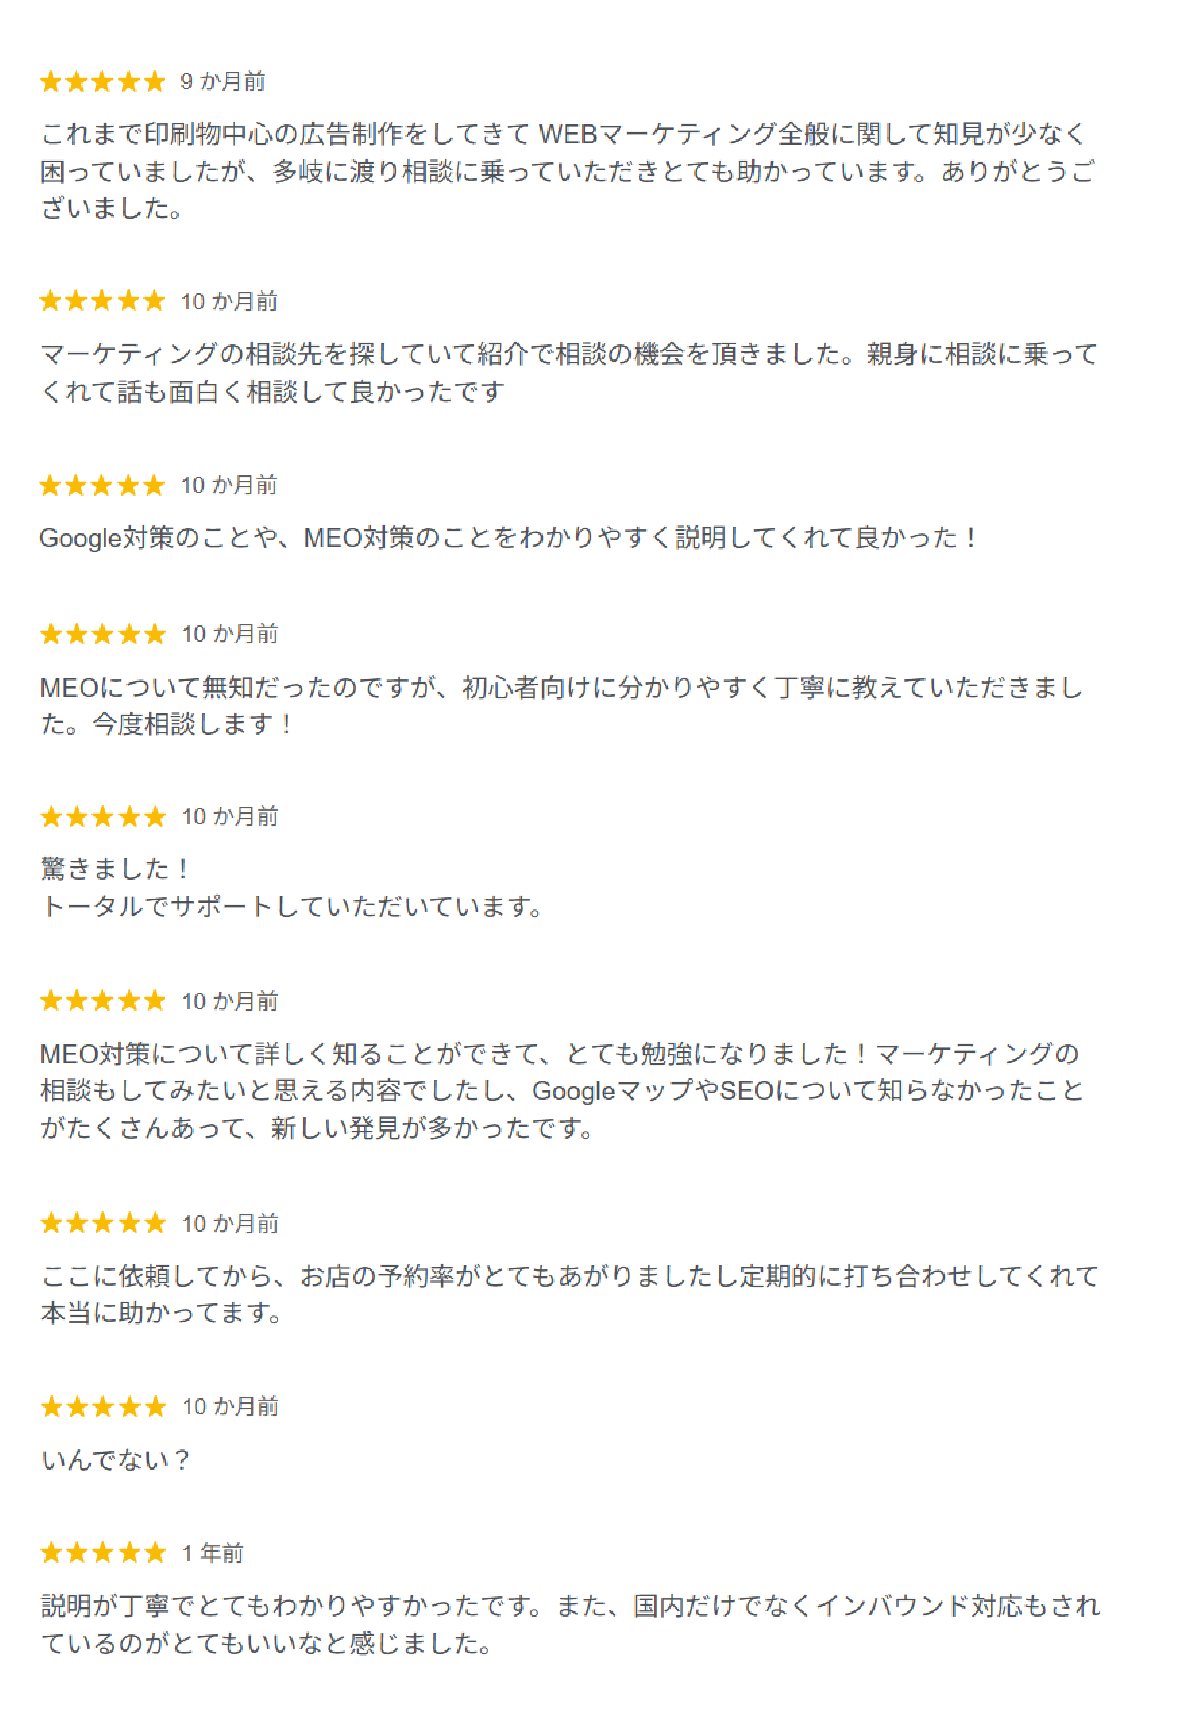Image resolution: width=1200 pixels, height=1730 pixels.
Task: Select the review text "いんでない？"
Action: point(115,1461)
